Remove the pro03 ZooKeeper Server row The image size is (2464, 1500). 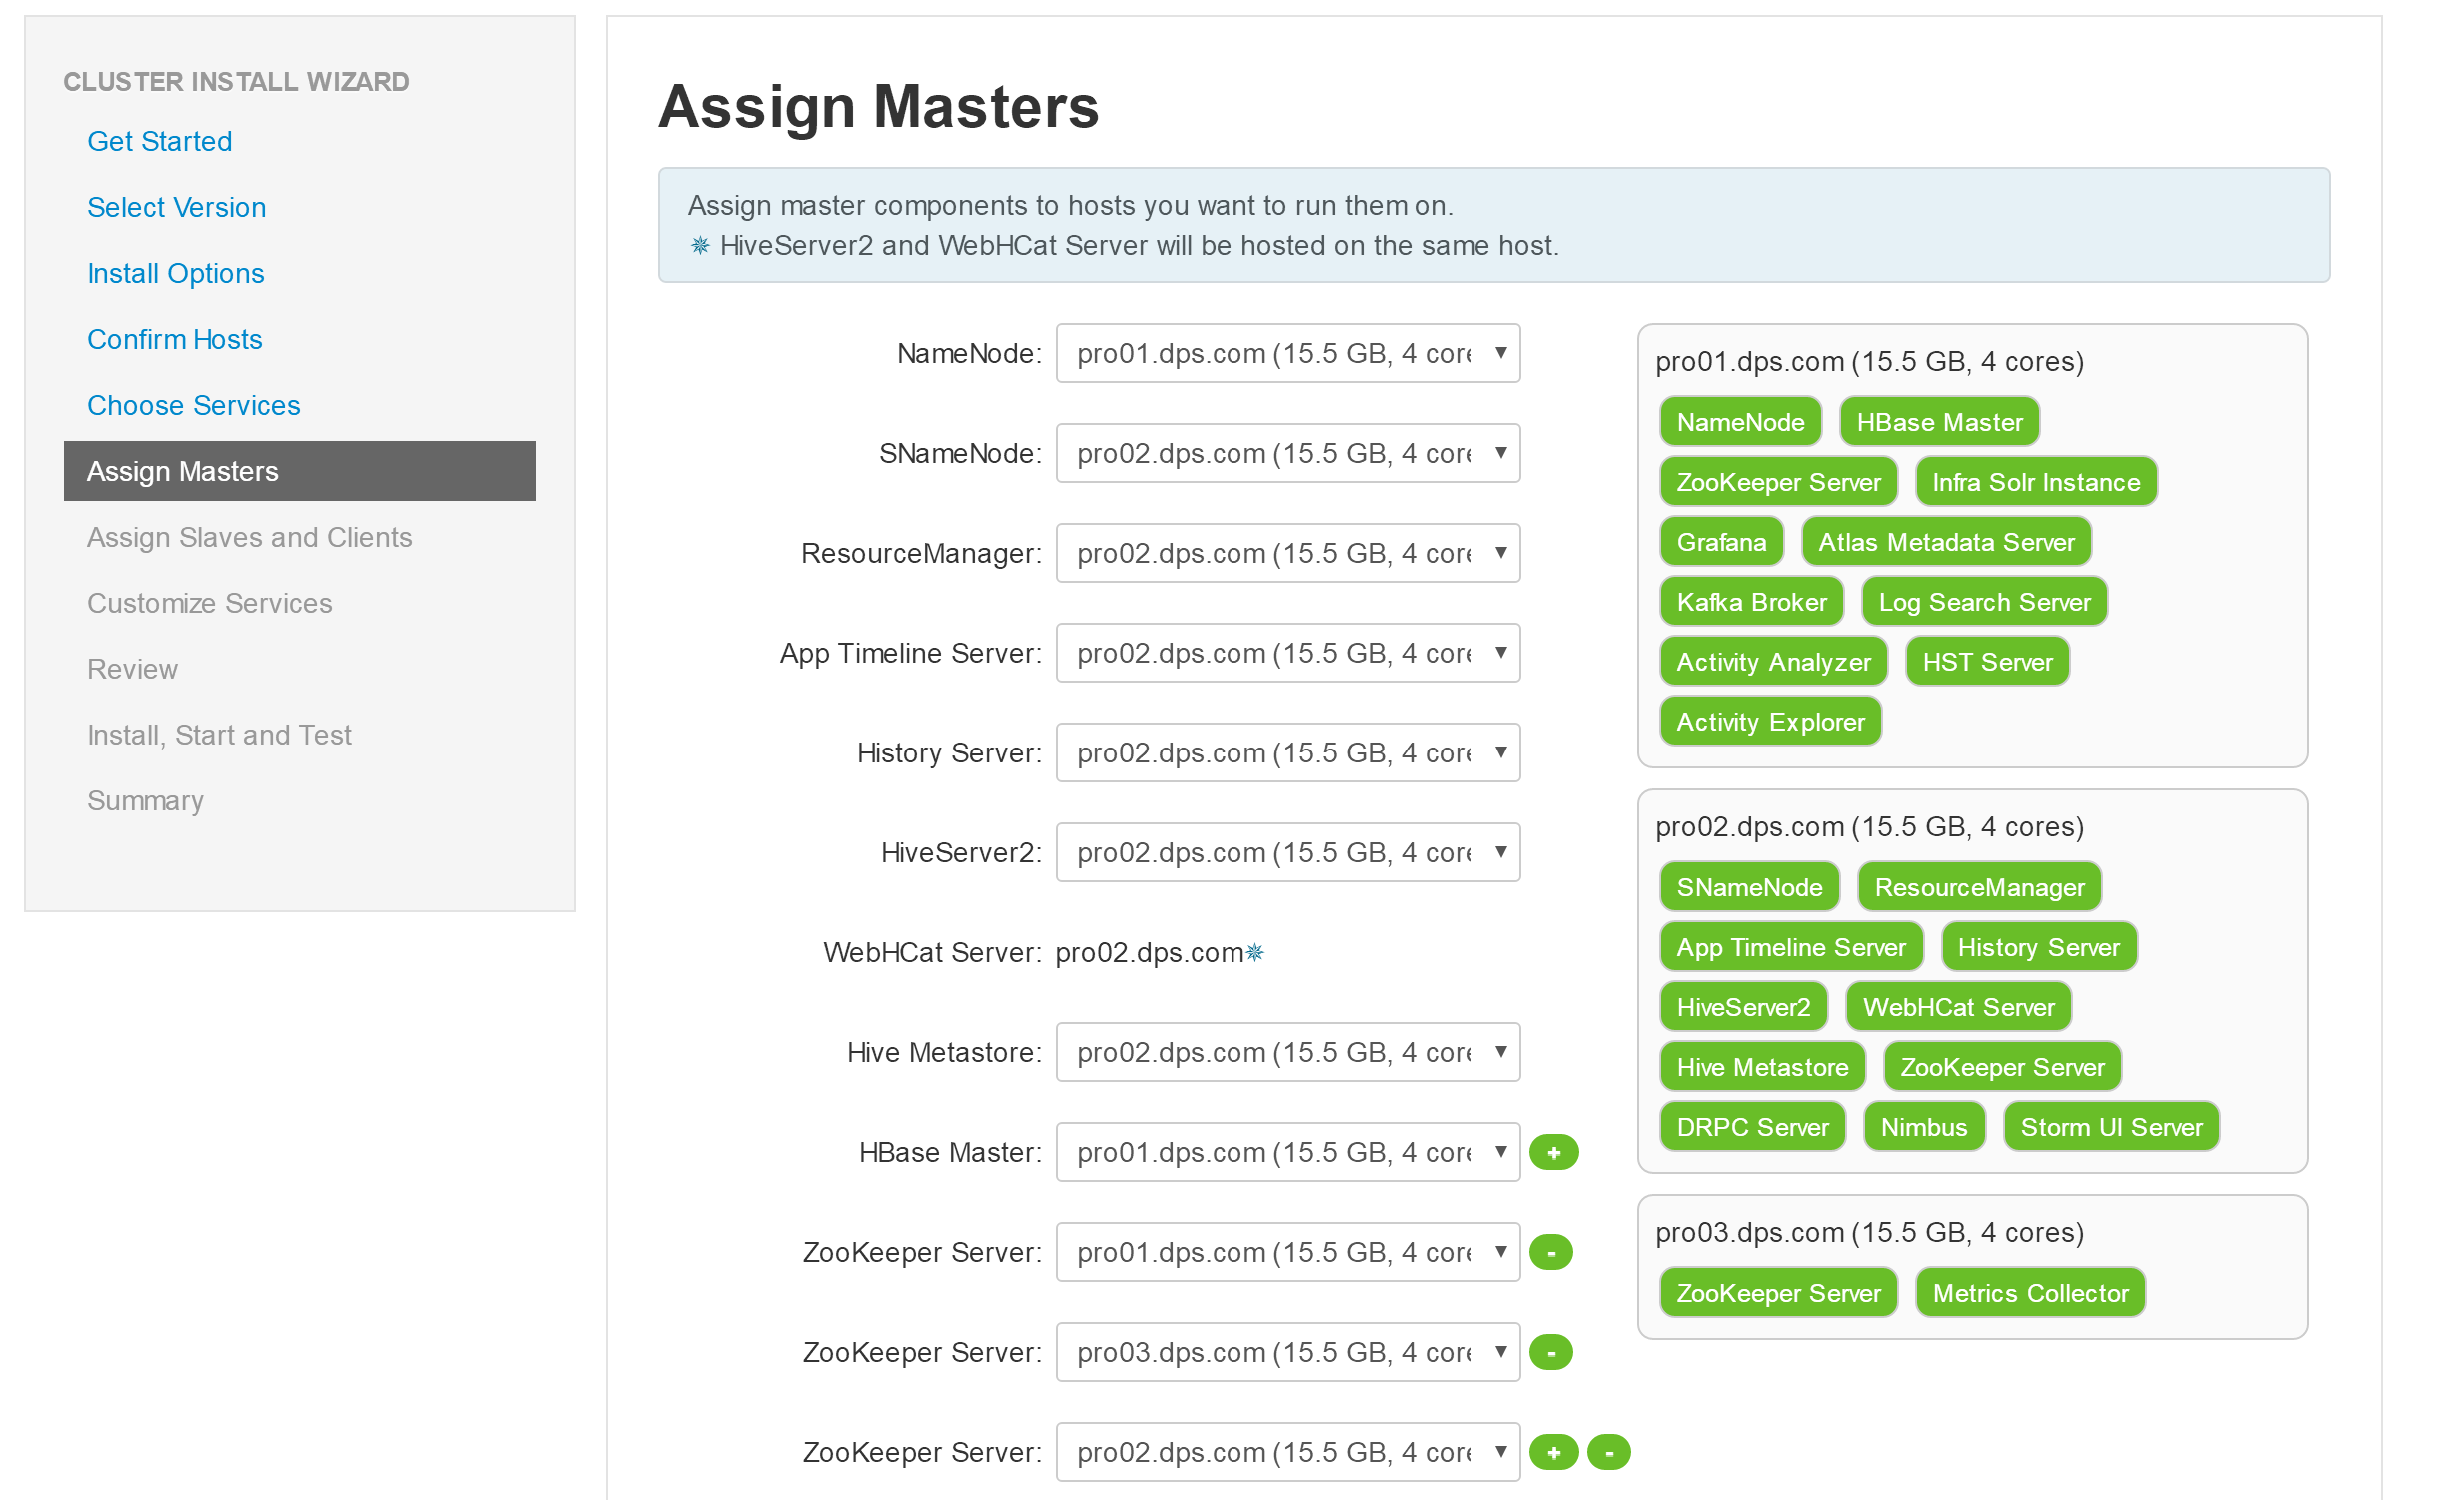(1551, 1353)
